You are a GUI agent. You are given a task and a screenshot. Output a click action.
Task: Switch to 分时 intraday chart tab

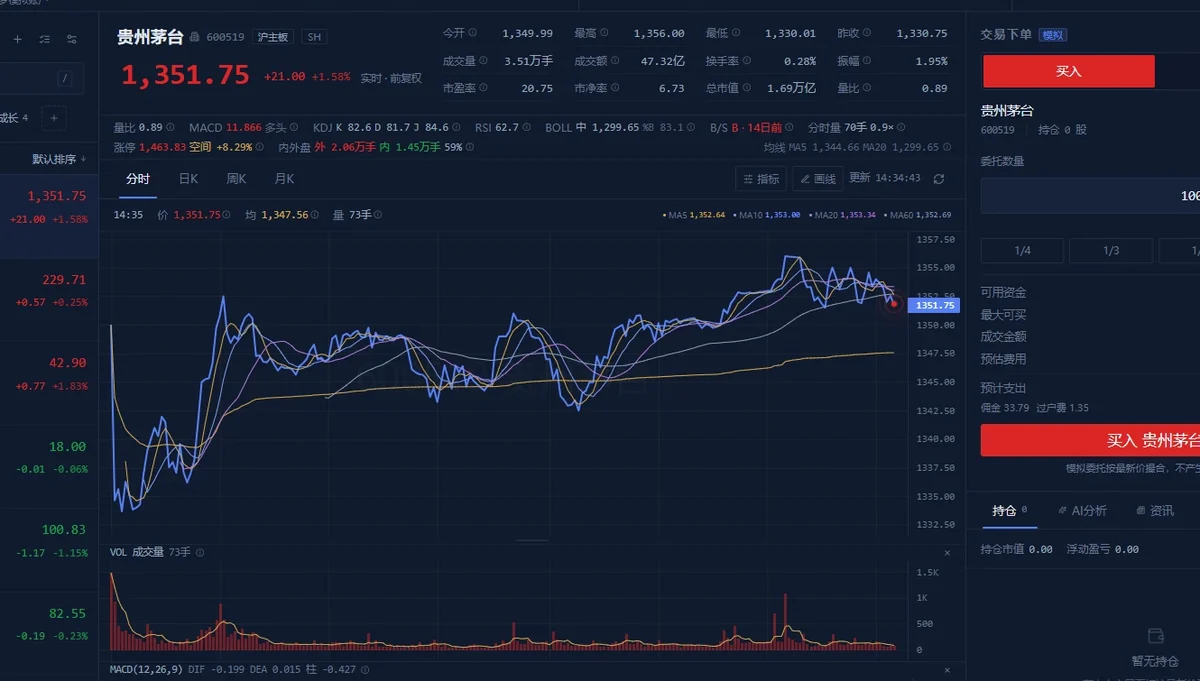pos(138,179)
